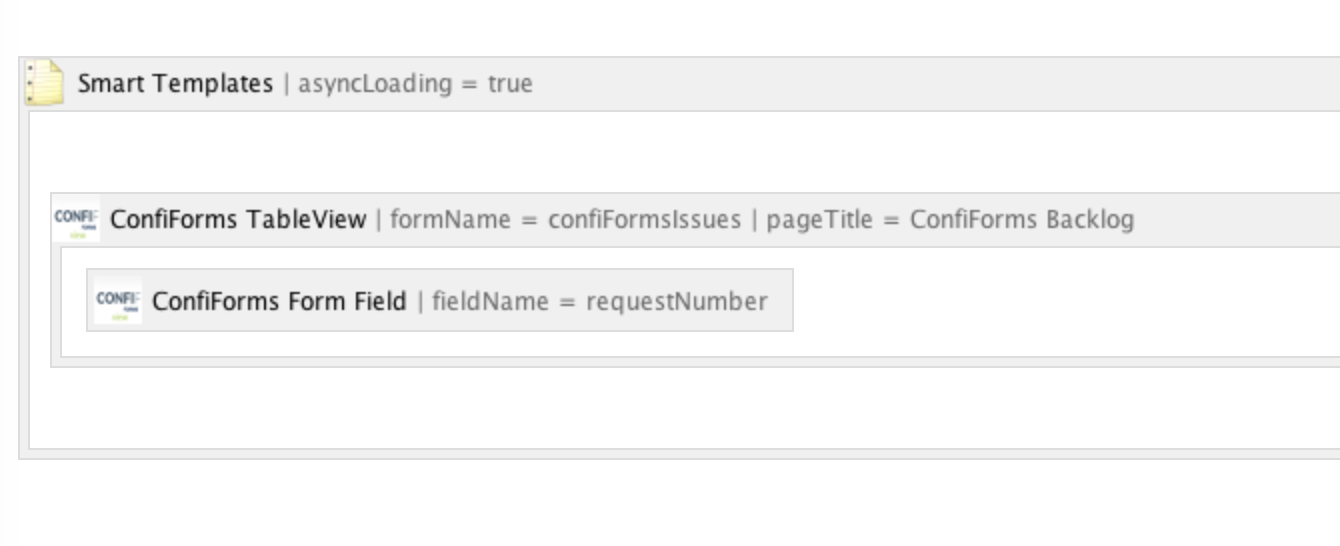
Task: Select the ConfiForms TableView macro title
Action: (x=238, y=219)
